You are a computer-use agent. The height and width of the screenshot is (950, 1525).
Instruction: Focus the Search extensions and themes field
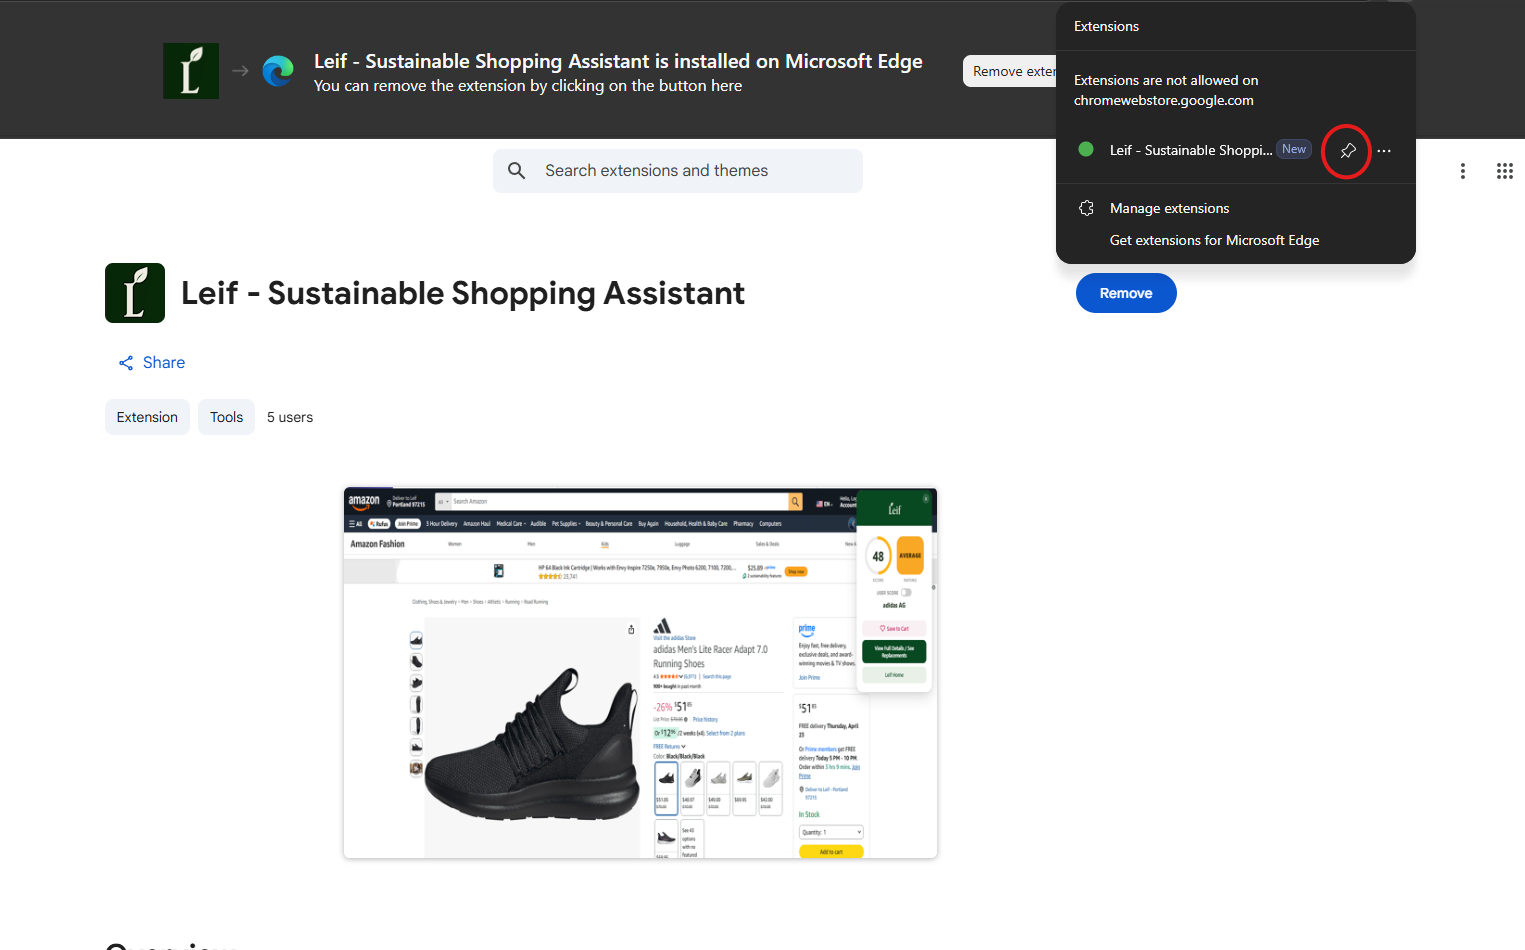coord(678,171)
